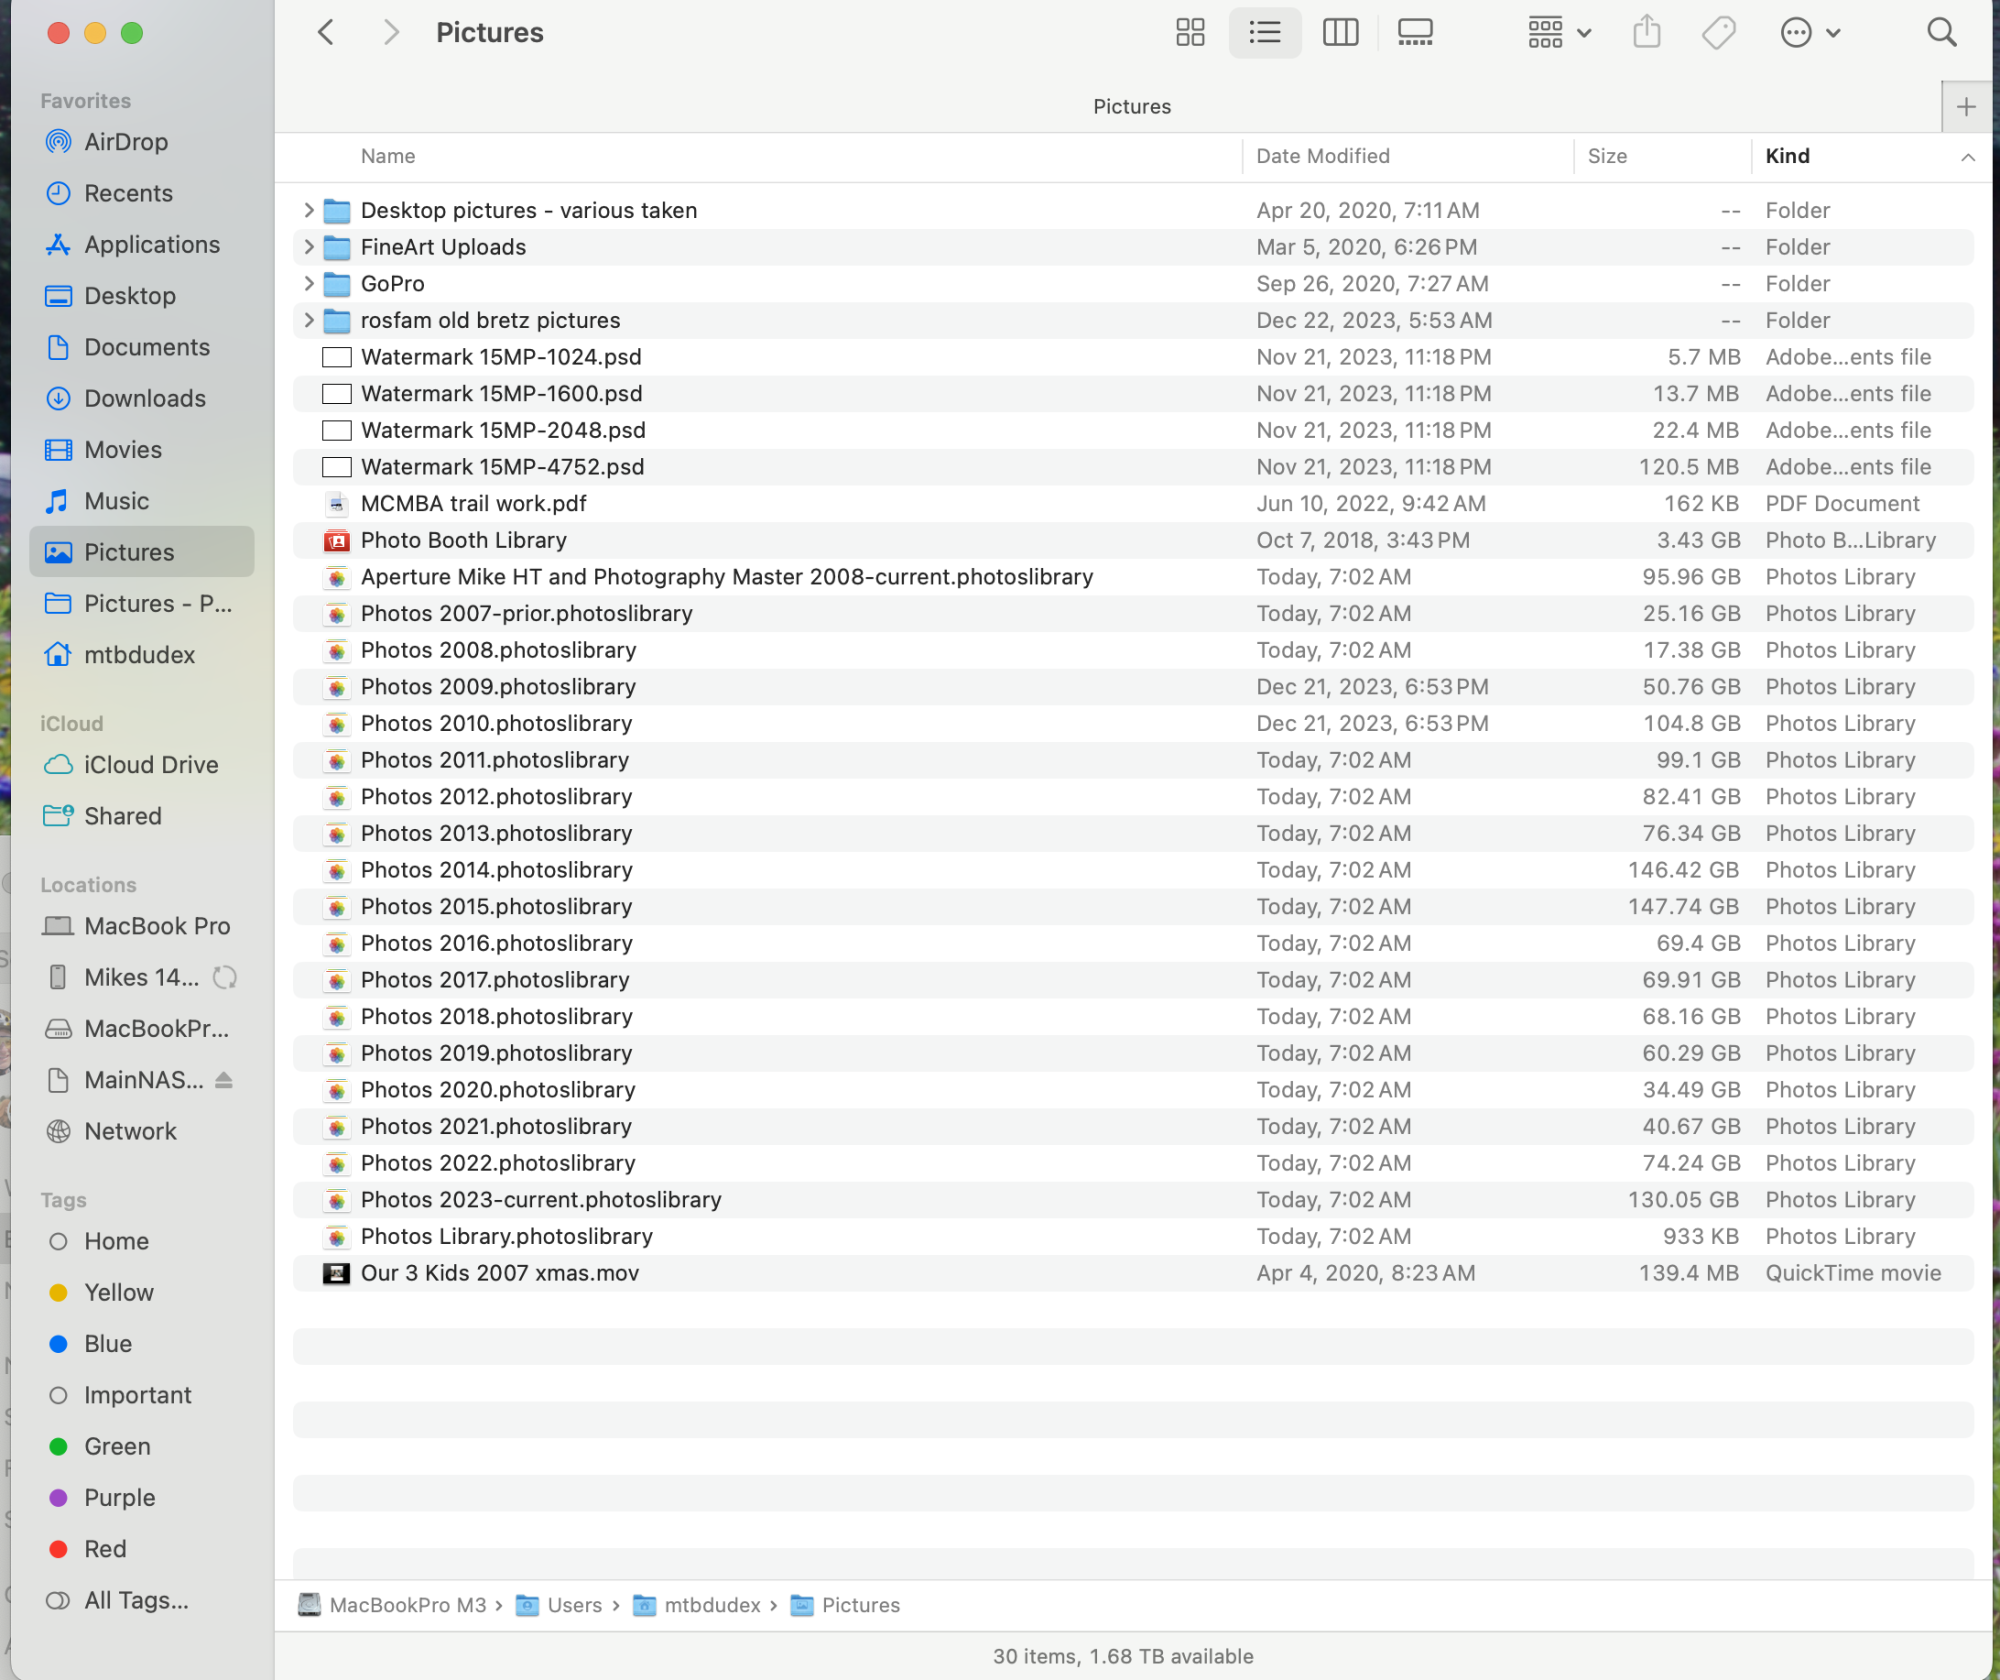Sort by the Date Modified column header
Screen dimensions: 2000x1680
pos(1322,156)
